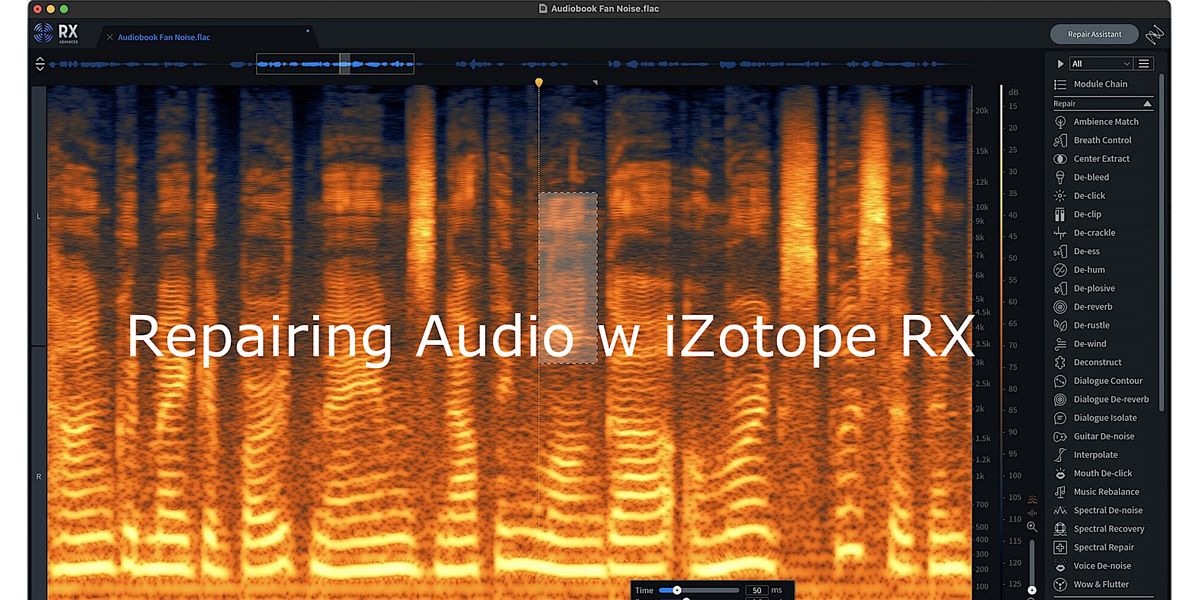Image resolution: width=1200 pixels, height=600 pixels.
Task: Open the De-crackle module
Action: click(x=1085, y=233)
